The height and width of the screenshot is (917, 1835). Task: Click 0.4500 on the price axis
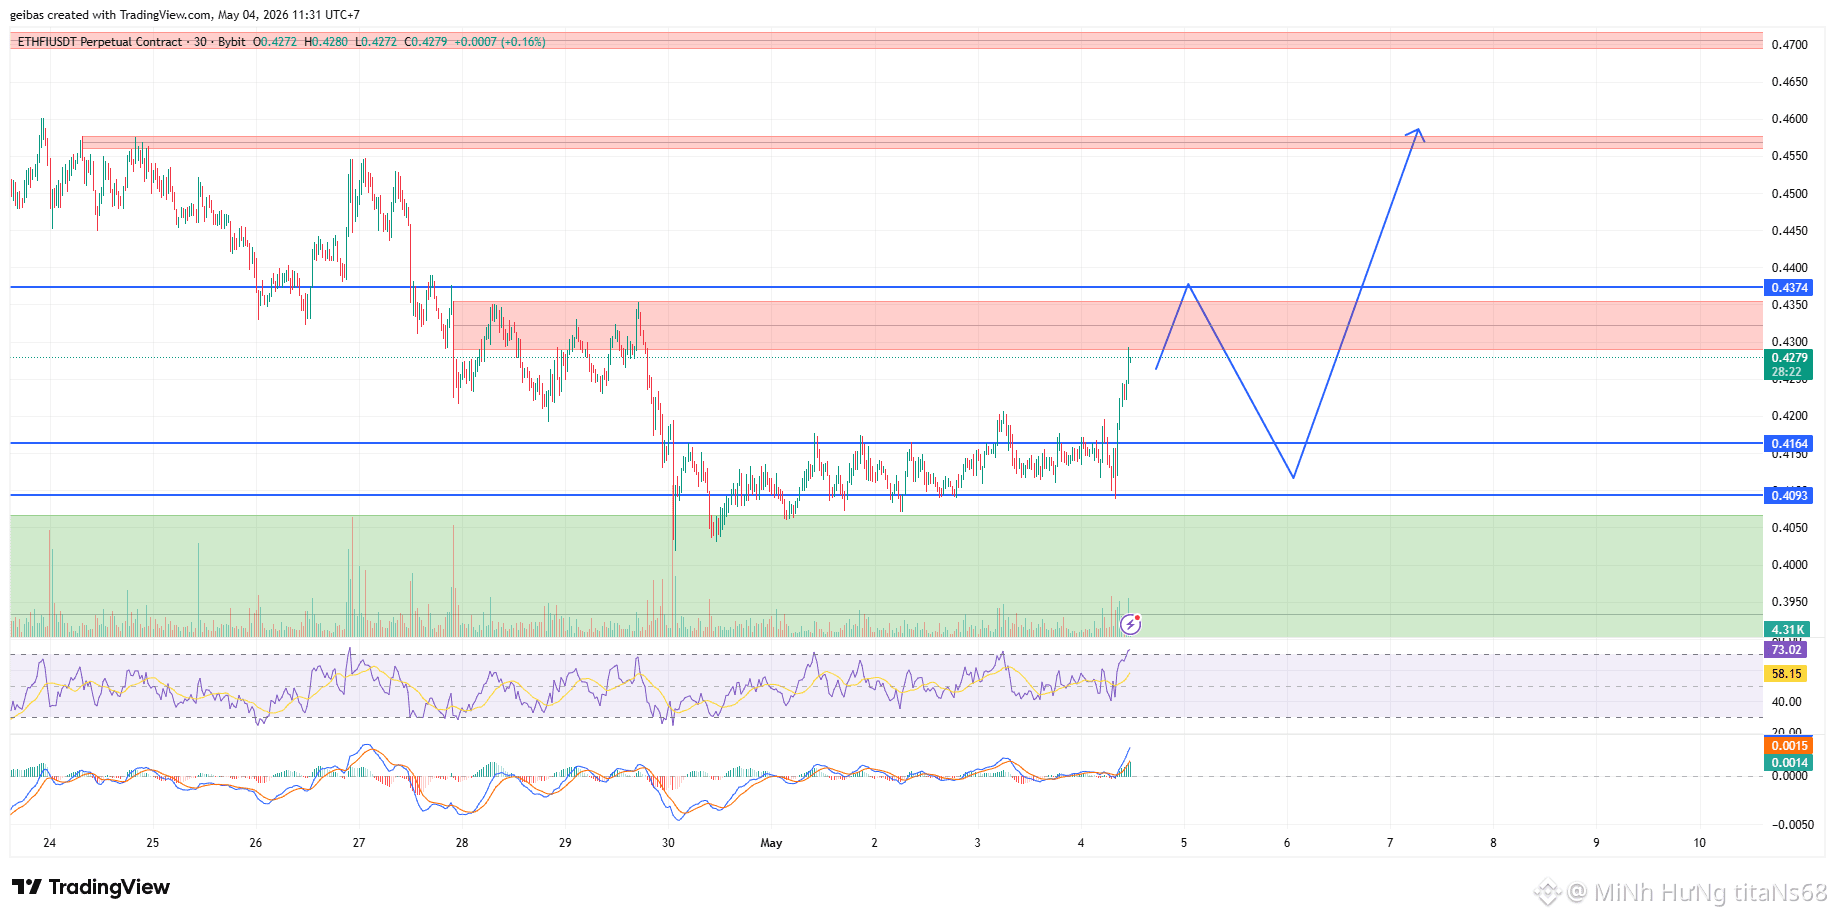point(1790,194)
